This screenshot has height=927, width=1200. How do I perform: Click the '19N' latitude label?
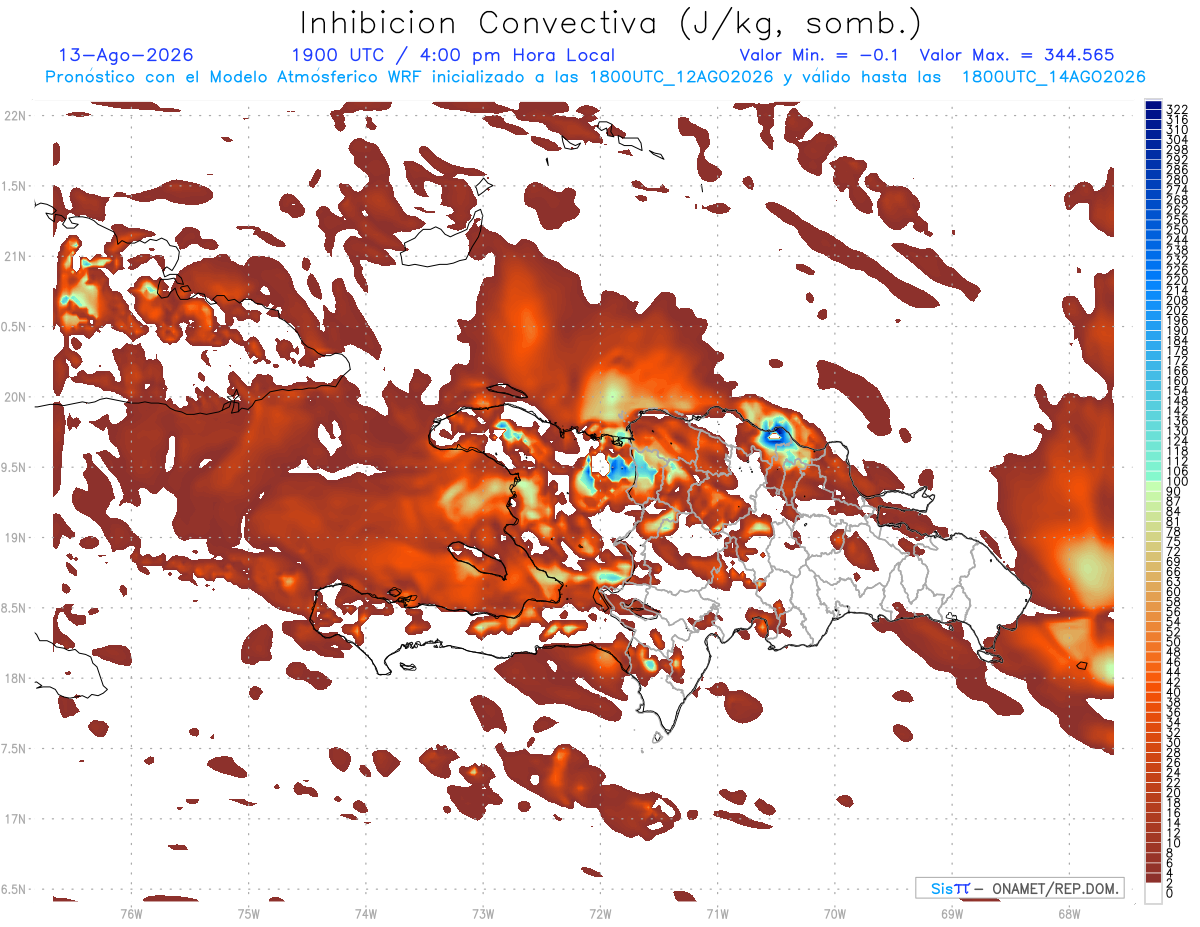(16, 538)
